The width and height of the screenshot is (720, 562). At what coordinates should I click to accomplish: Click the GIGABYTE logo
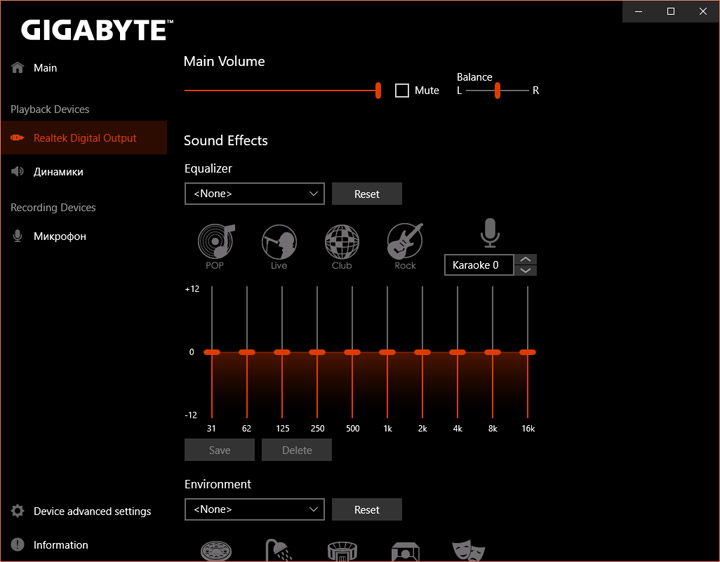[97, 30]
